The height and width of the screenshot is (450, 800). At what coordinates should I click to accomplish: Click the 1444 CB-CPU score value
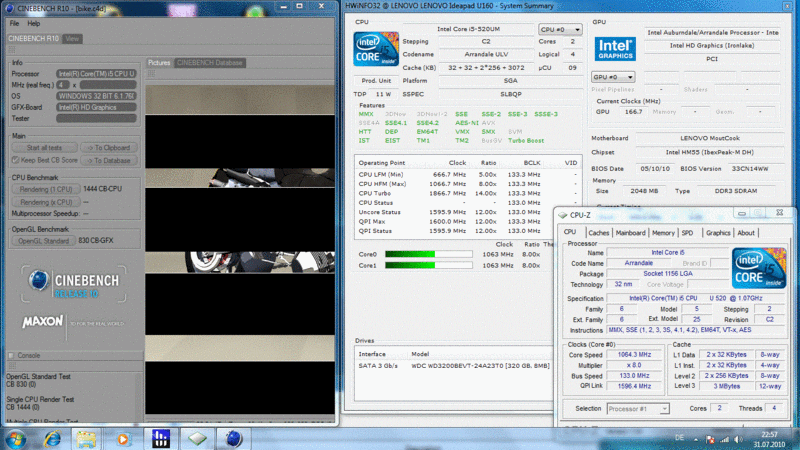click(x=102, y=189)
